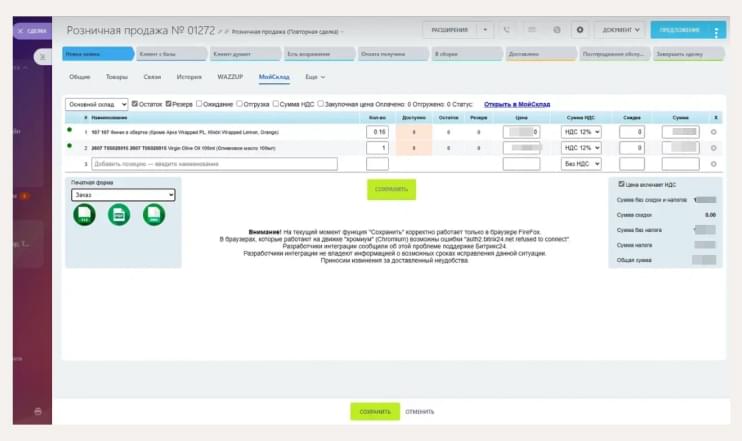Set stage to Доставлено

541,54
